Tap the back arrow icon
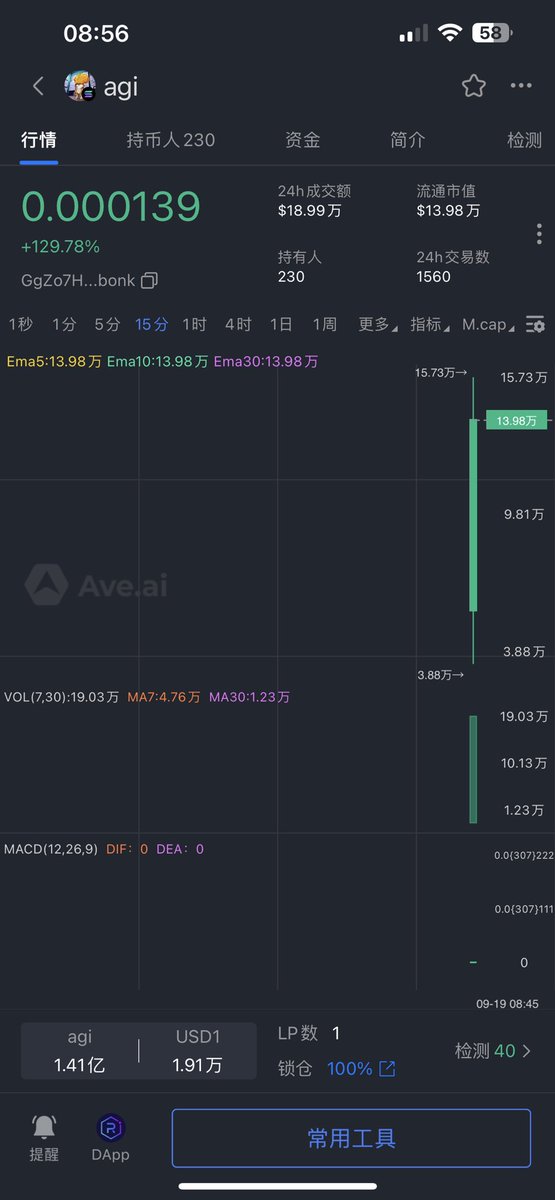 pos(38,86)
